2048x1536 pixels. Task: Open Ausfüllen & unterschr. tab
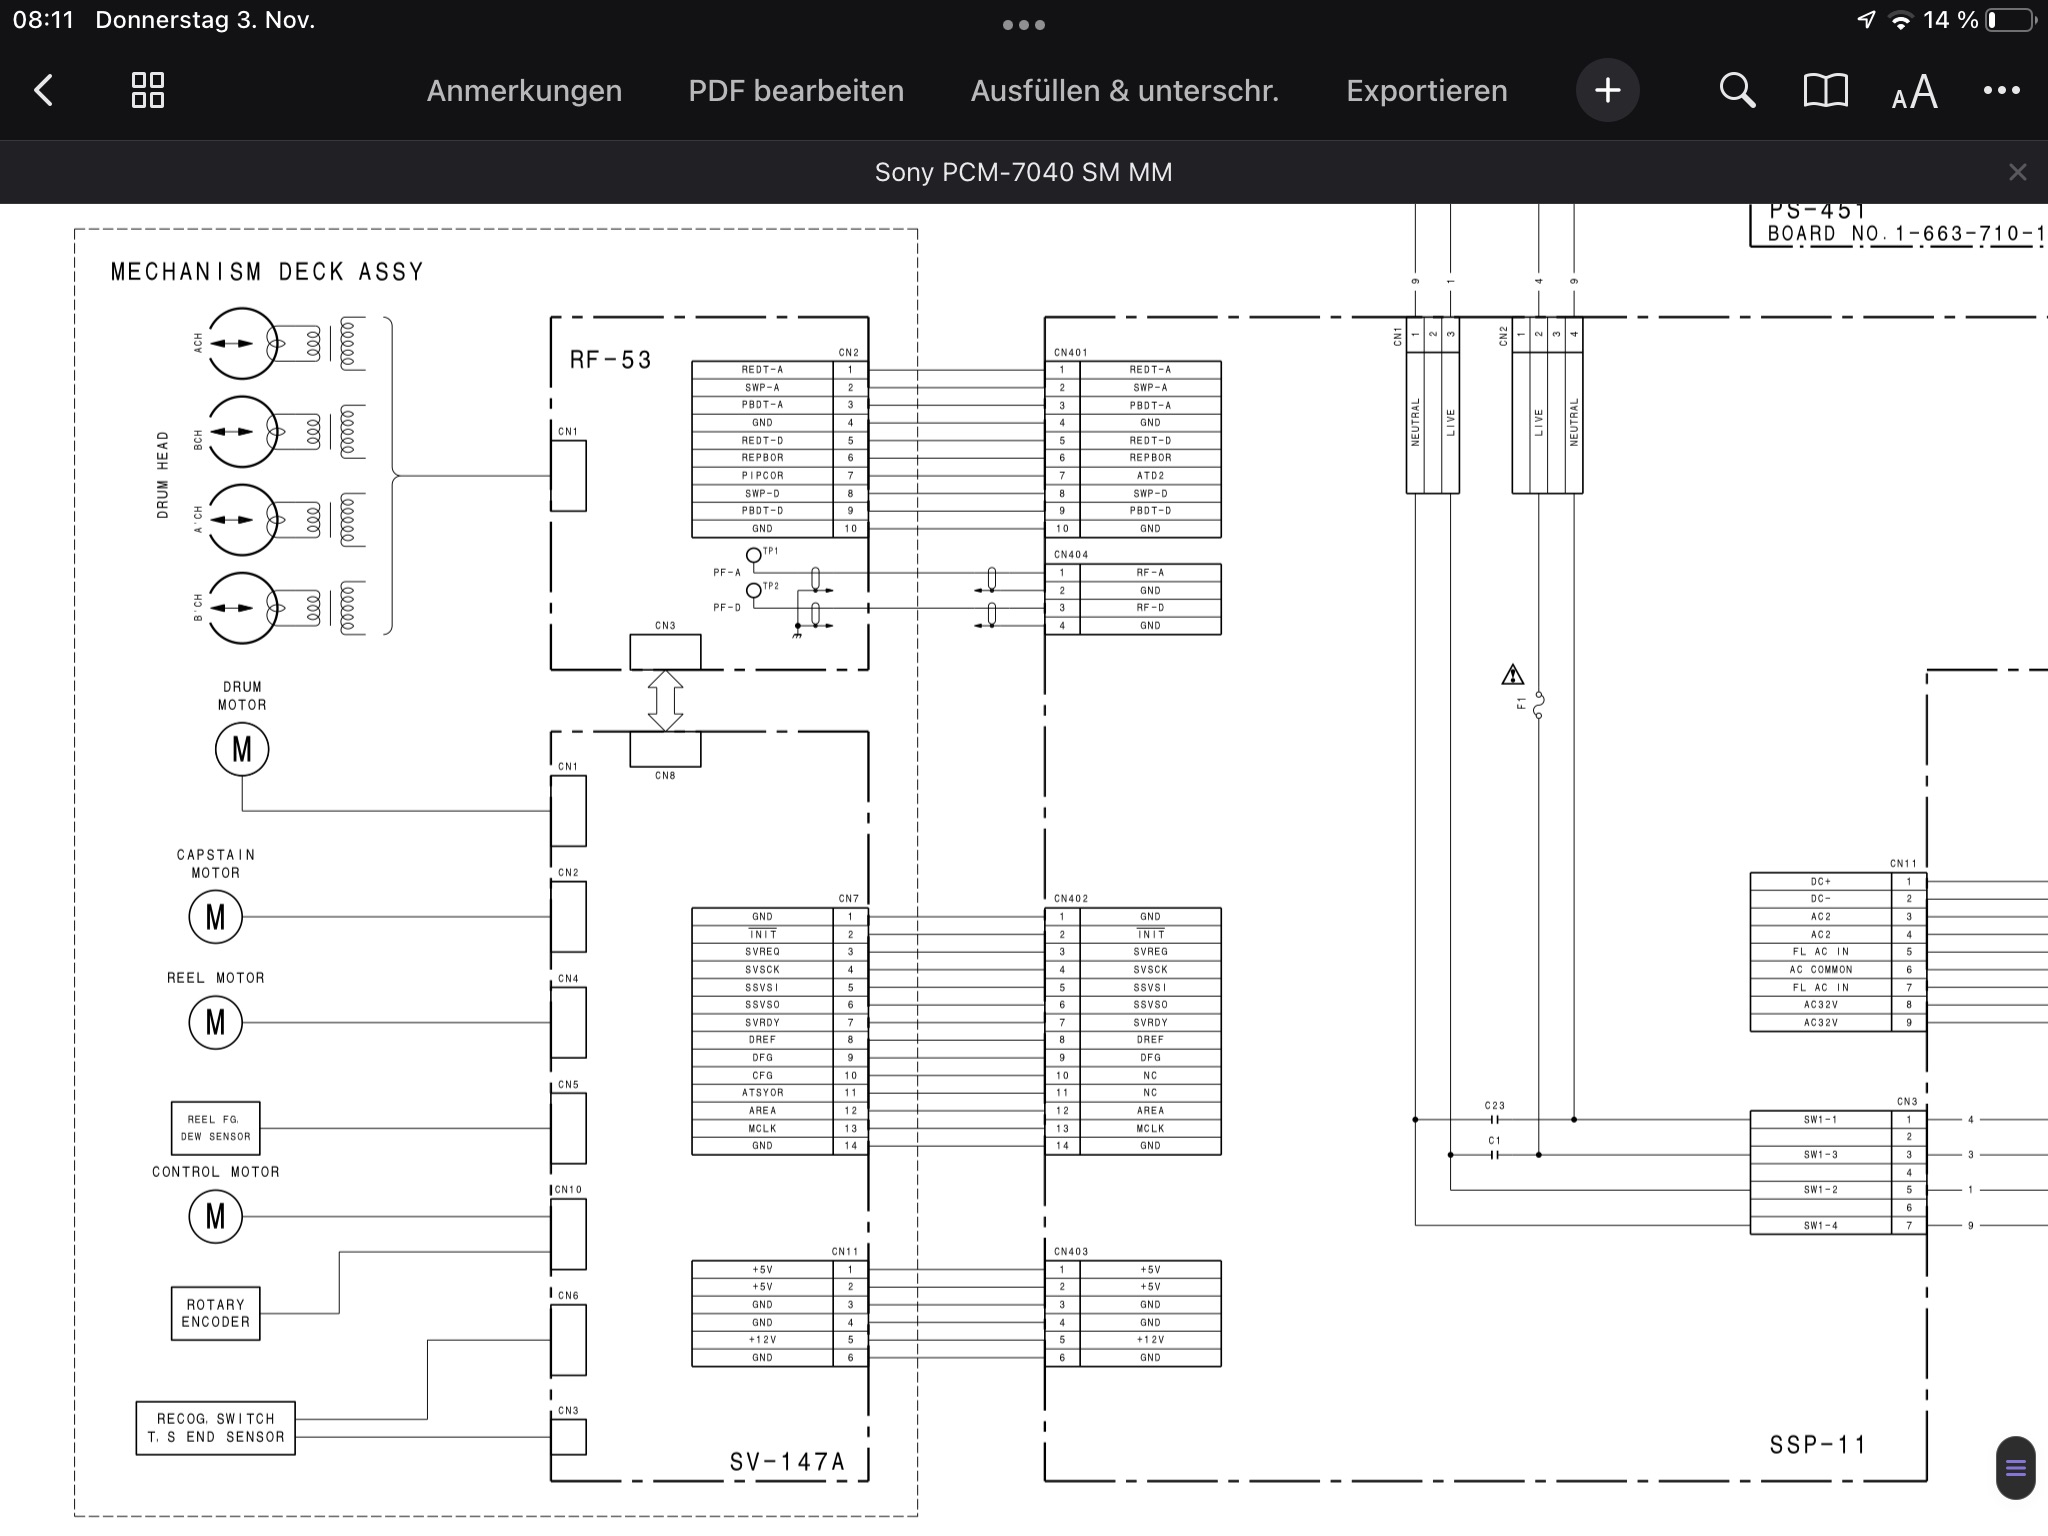1124,90
